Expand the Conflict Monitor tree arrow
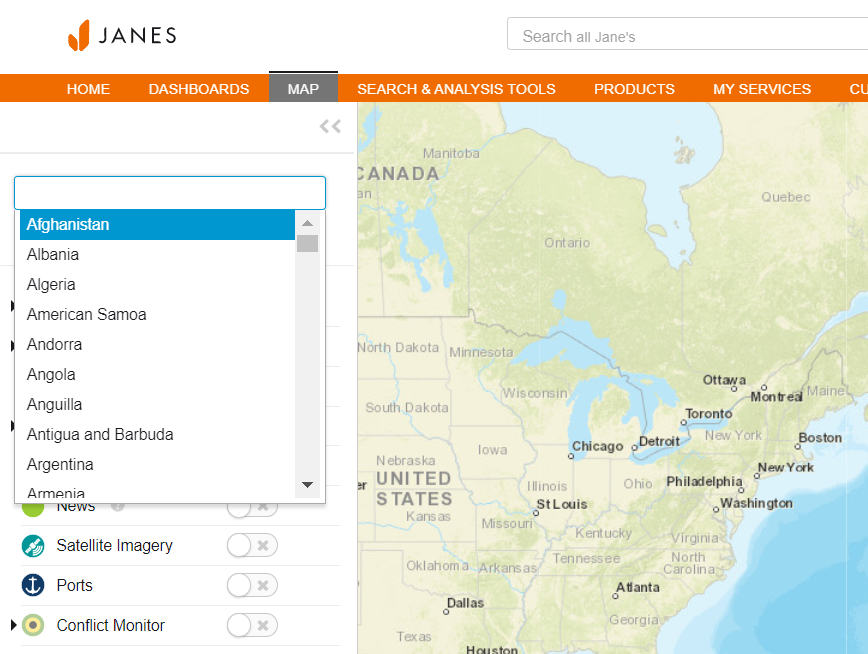Image resolution: width=868 pixels, height=654 pixels. coord(13,626)
